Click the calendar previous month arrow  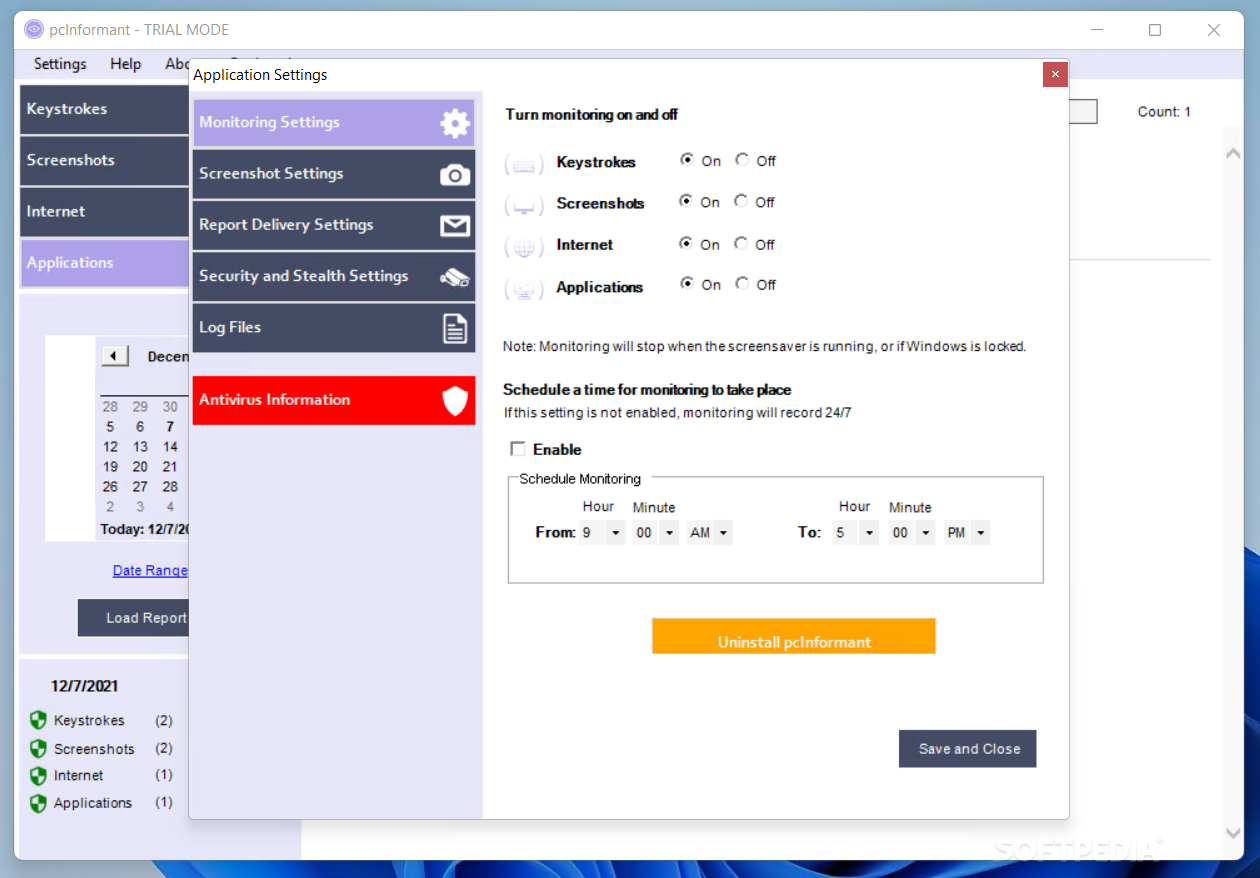pyautogui.click(x=114, y=356)
